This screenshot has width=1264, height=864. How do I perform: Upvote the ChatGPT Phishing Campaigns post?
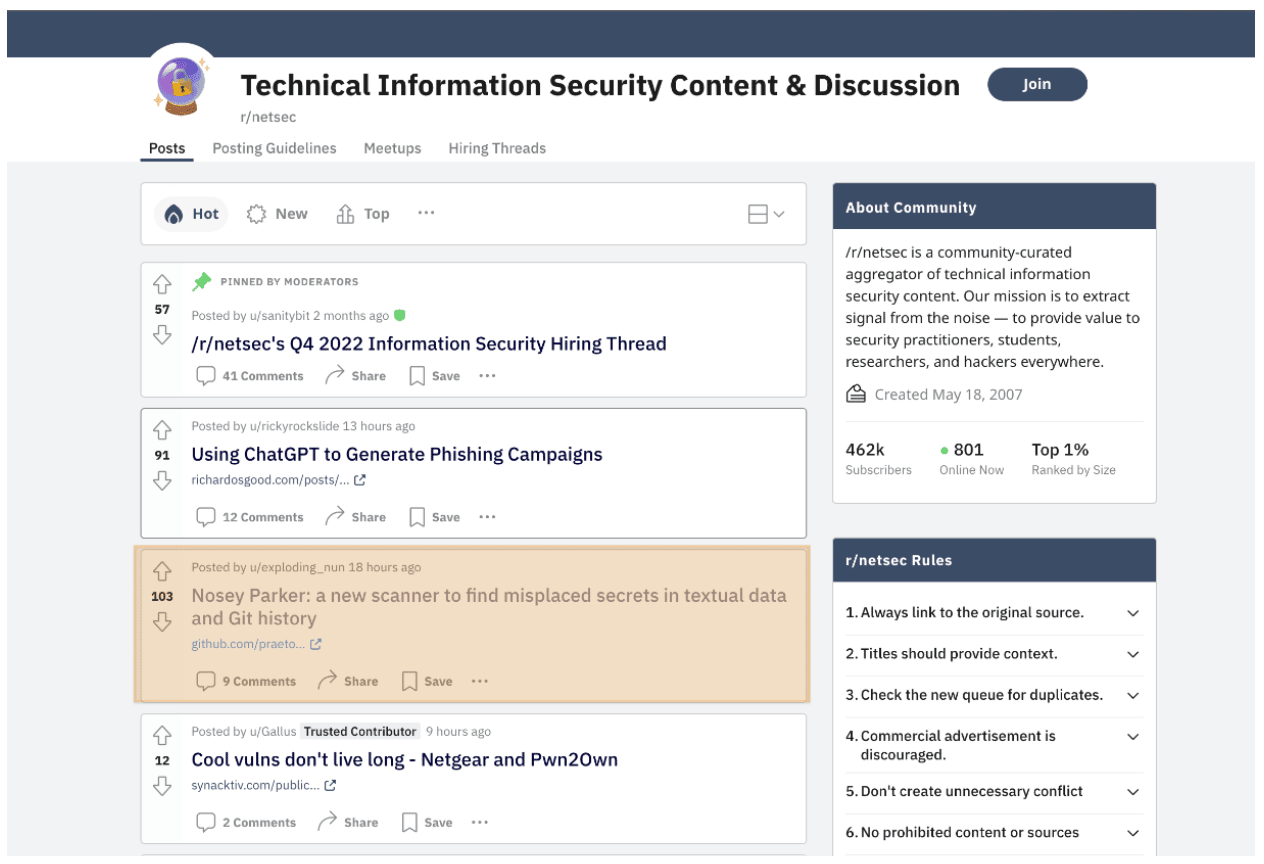tap(162, 430)
